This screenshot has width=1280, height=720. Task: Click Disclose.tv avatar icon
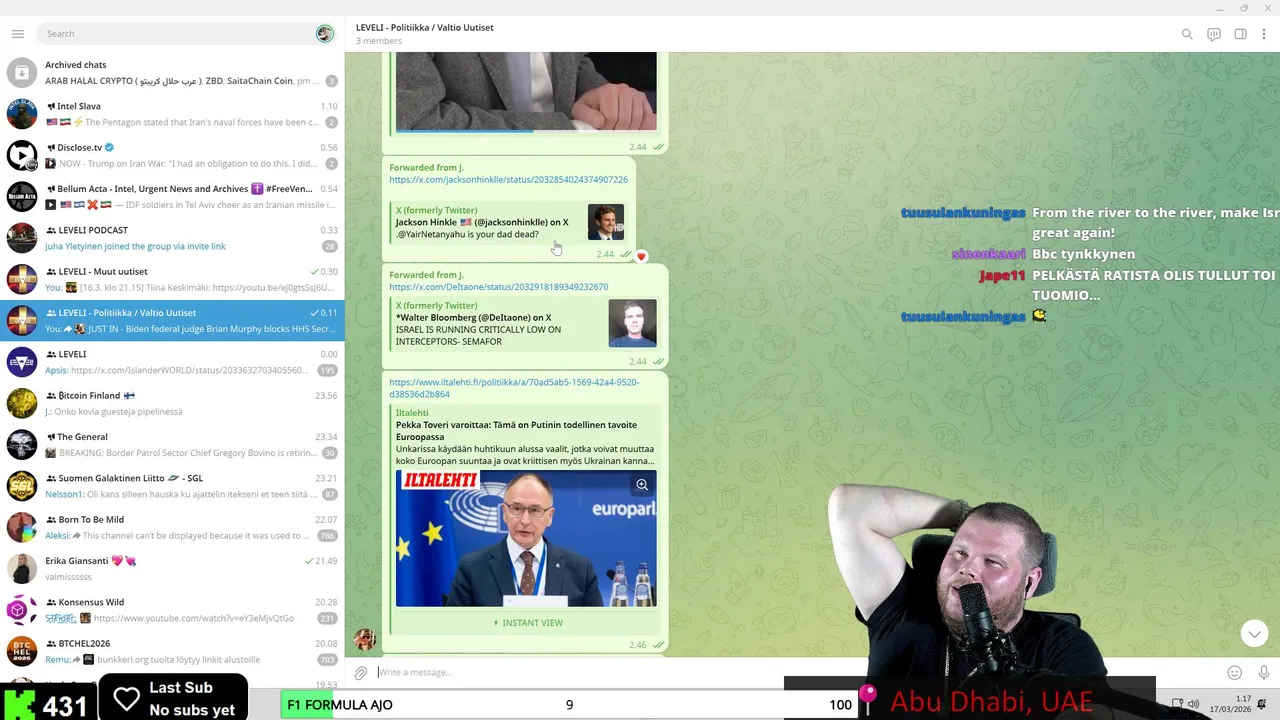tap(22, 155)
